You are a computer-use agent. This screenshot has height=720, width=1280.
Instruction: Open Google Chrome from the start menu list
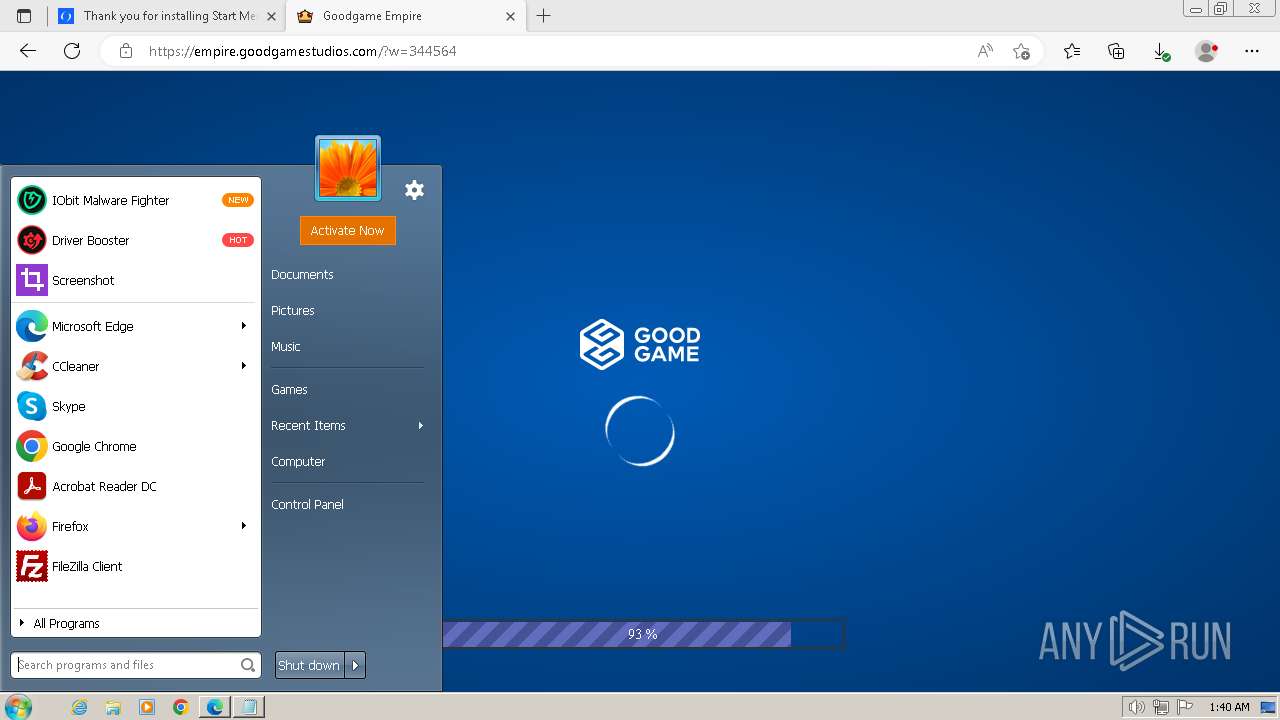[x=136, y=446]
